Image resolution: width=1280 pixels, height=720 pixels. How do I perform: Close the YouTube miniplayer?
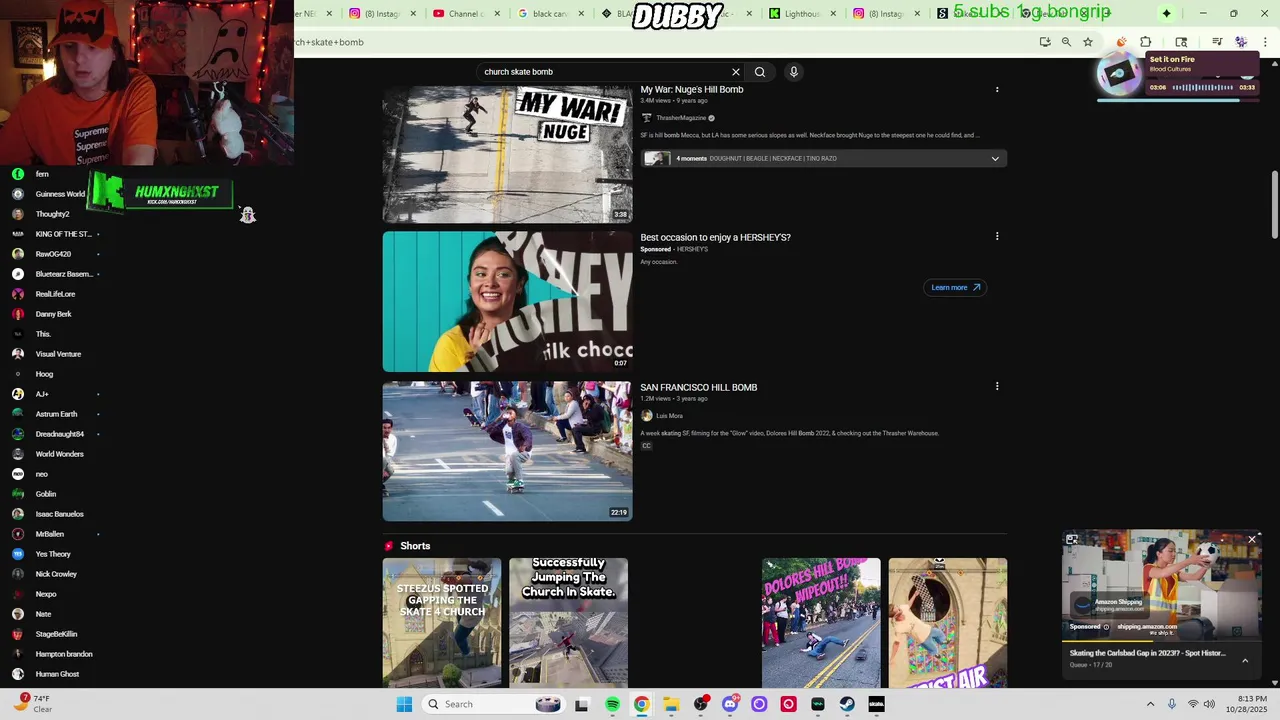click(1251, 539)
